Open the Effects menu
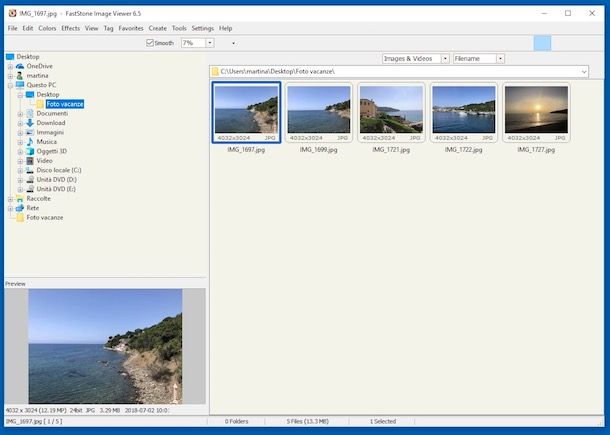 (x=70, y=28)
